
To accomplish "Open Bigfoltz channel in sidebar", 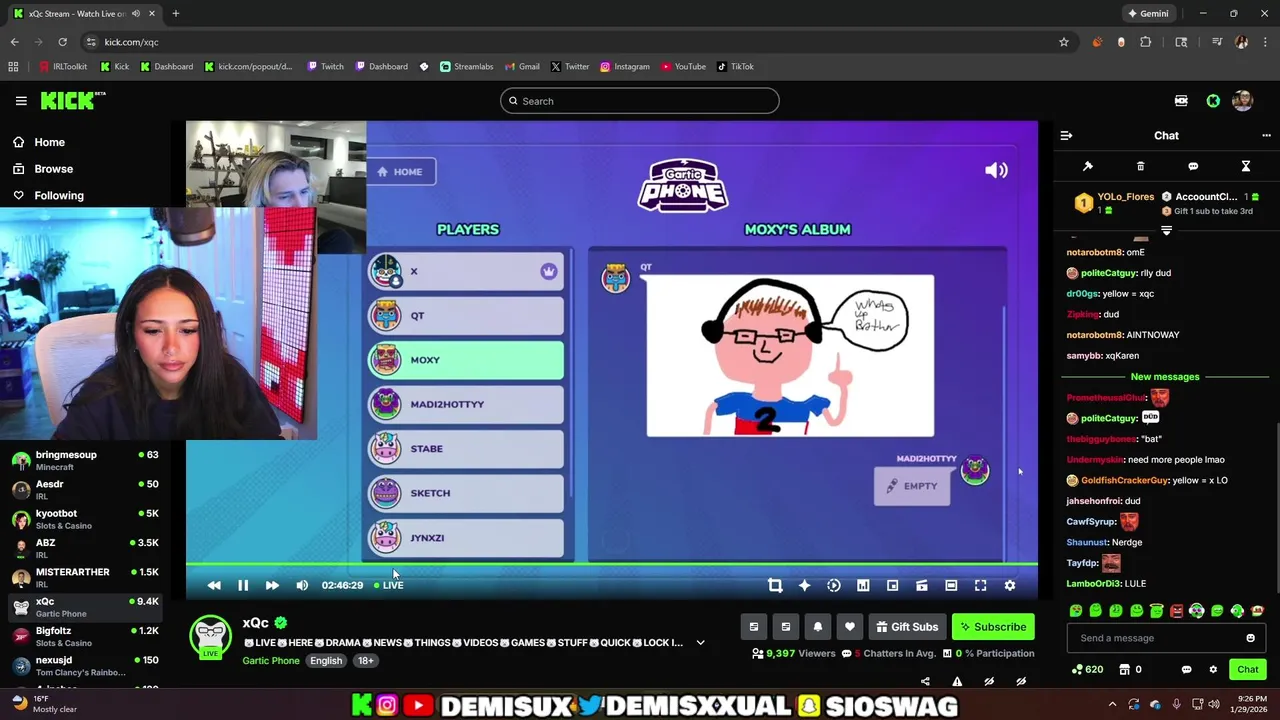I will point(85,636).
